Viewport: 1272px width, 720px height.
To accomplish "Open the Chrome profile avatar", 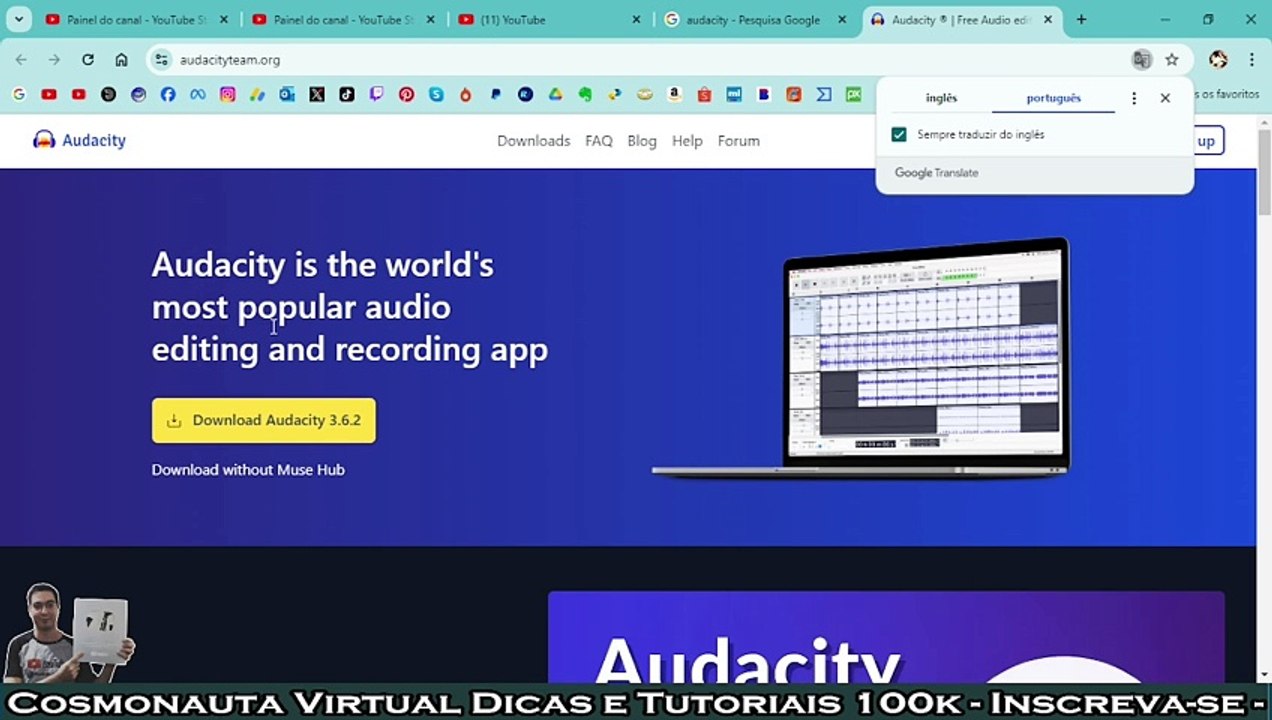I will (x=1218, y=60).
